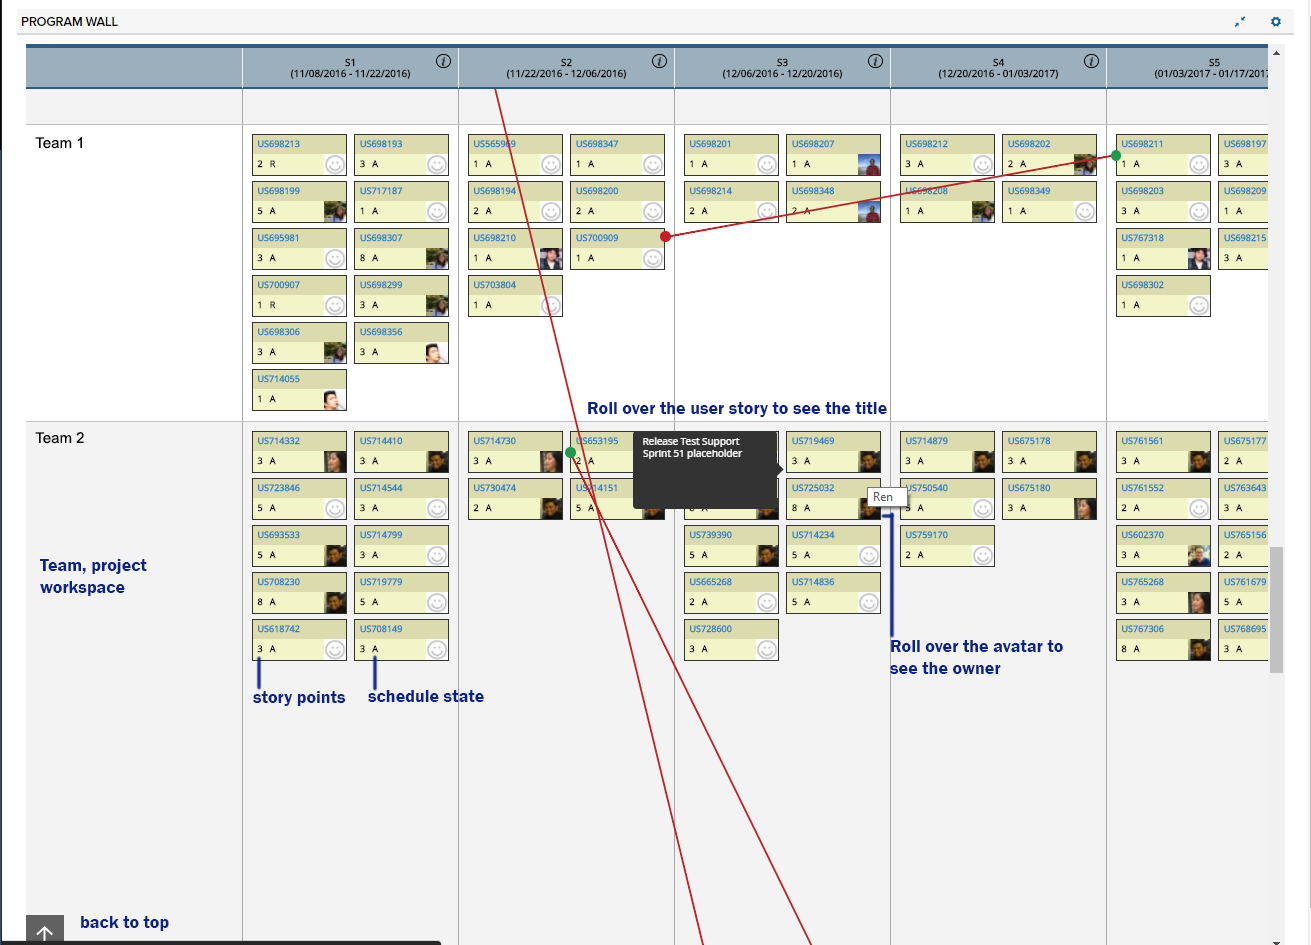Click the owner avatar on US698199
The image size is (1311, 945).
point(335,211)
